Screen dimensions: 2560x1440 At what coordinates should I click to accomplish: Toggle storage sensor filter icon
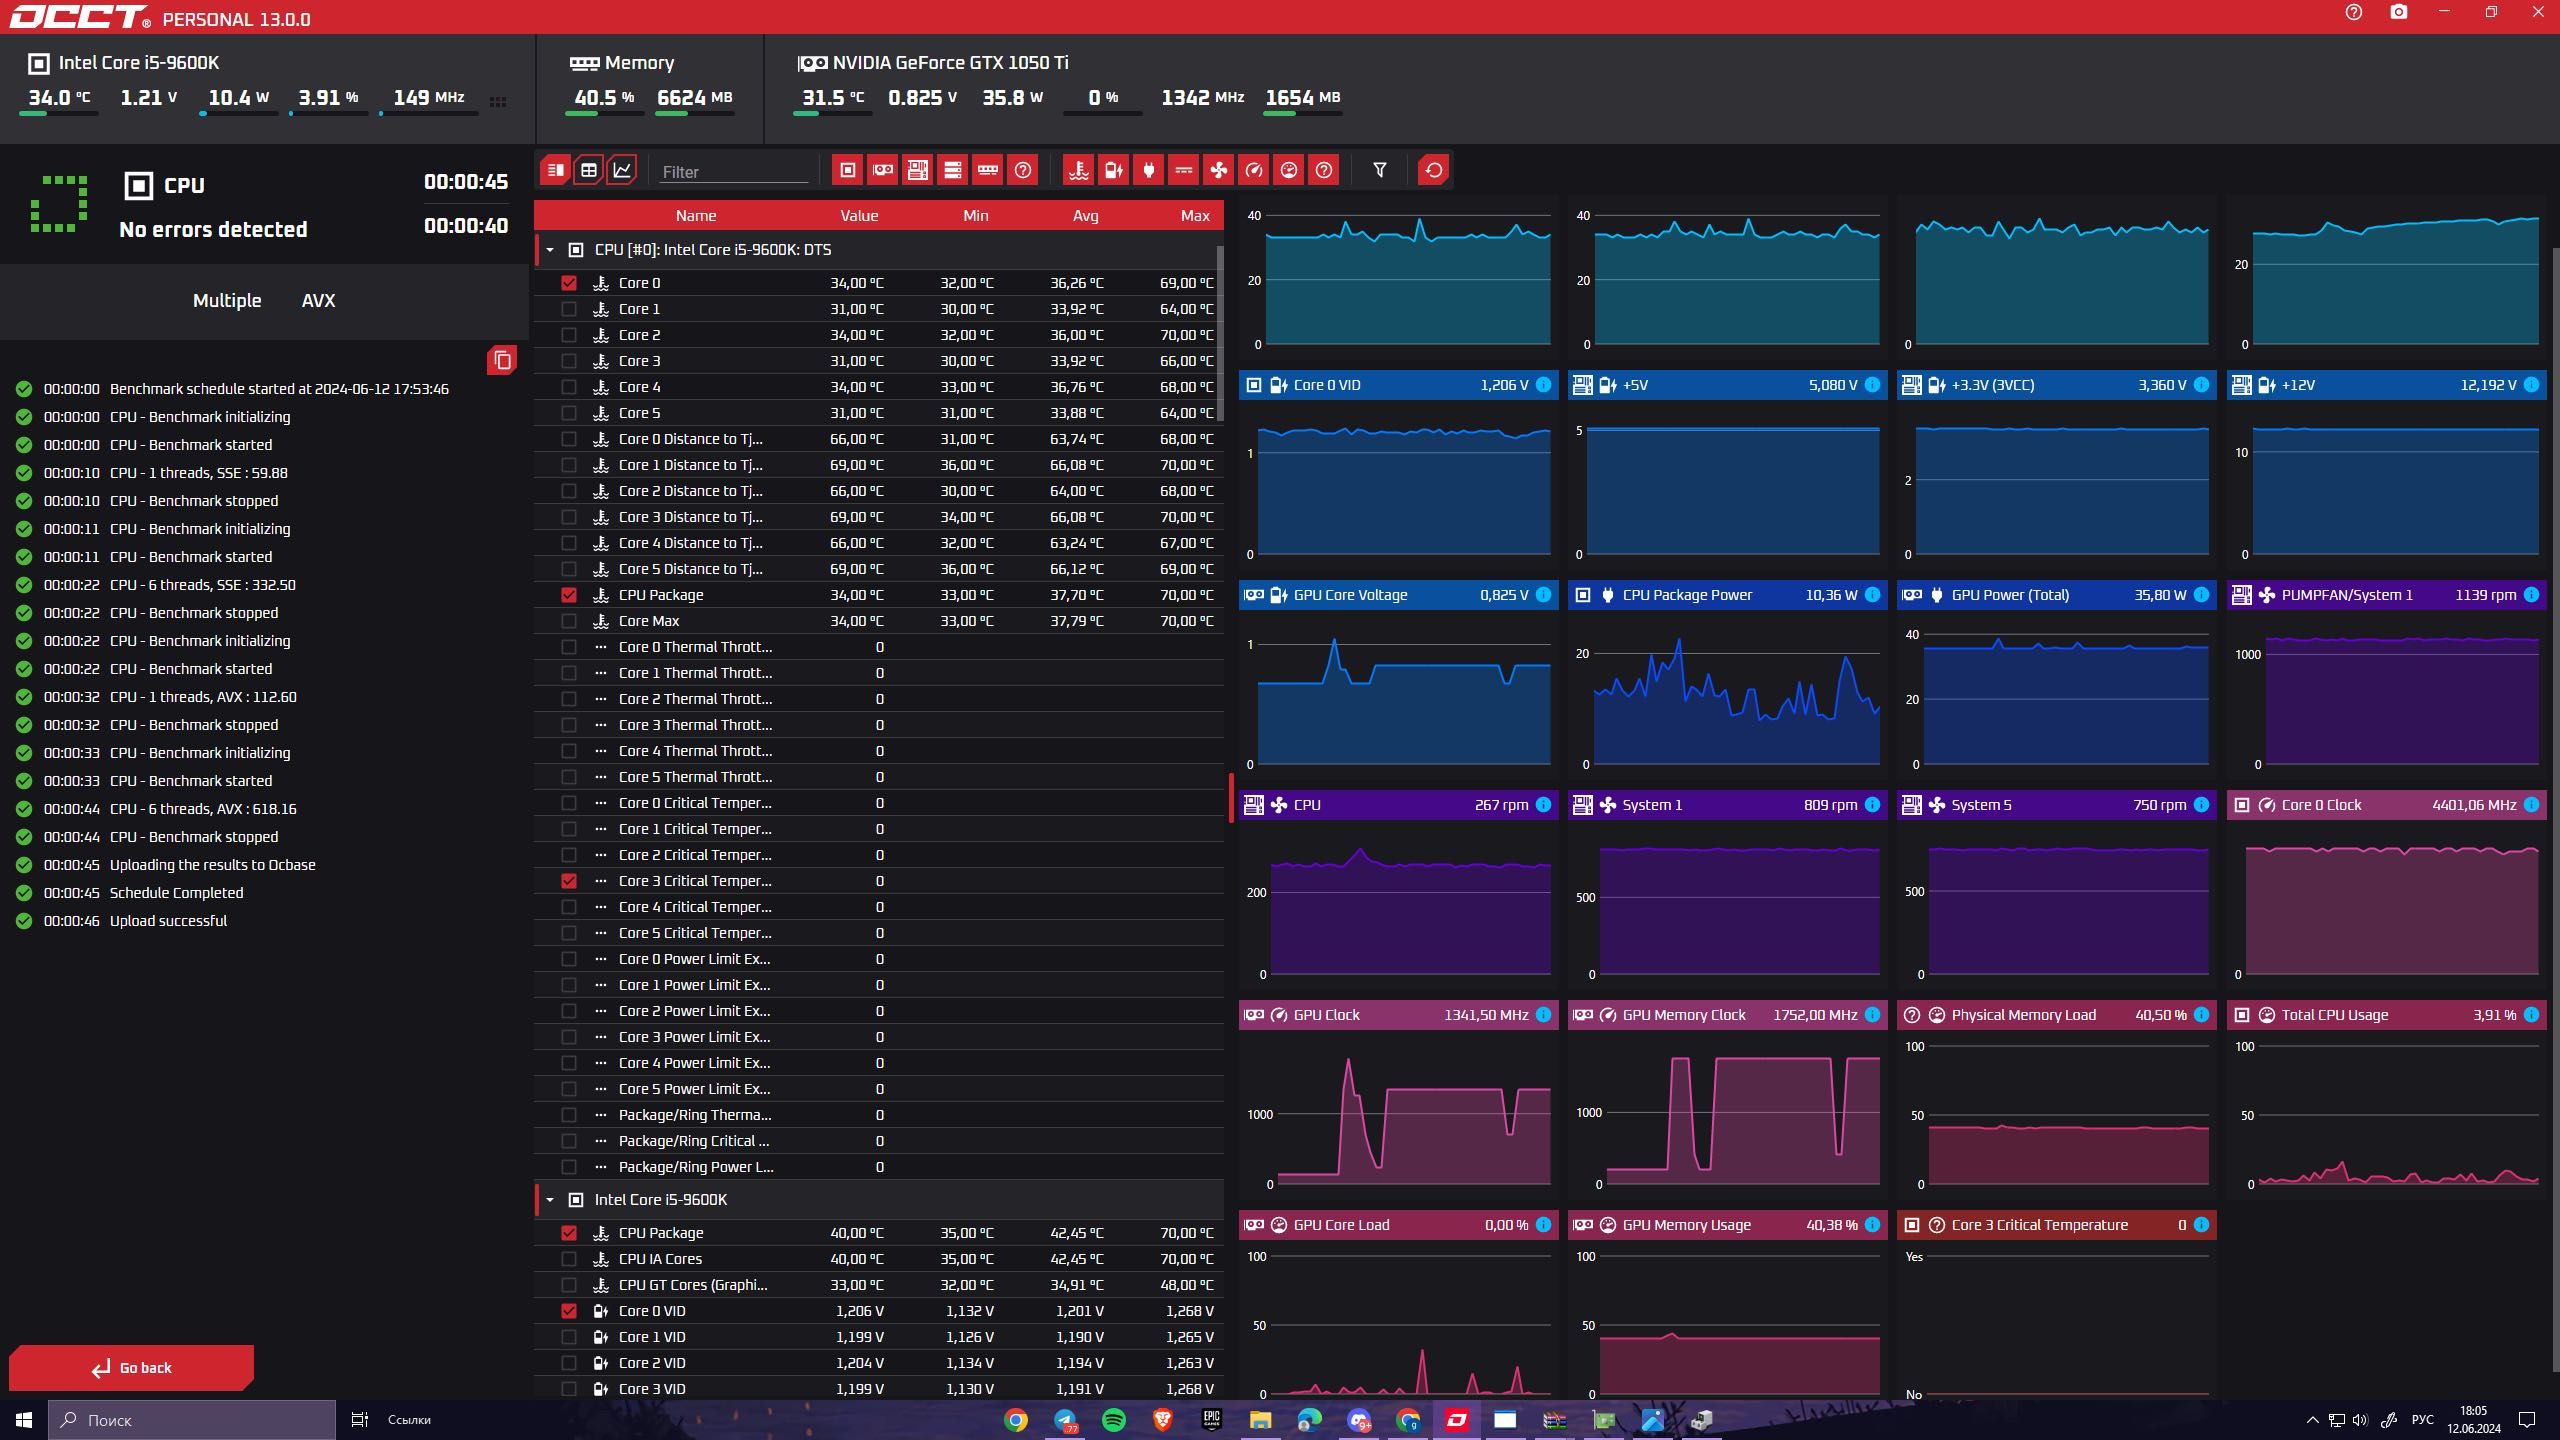click(952, 170)
